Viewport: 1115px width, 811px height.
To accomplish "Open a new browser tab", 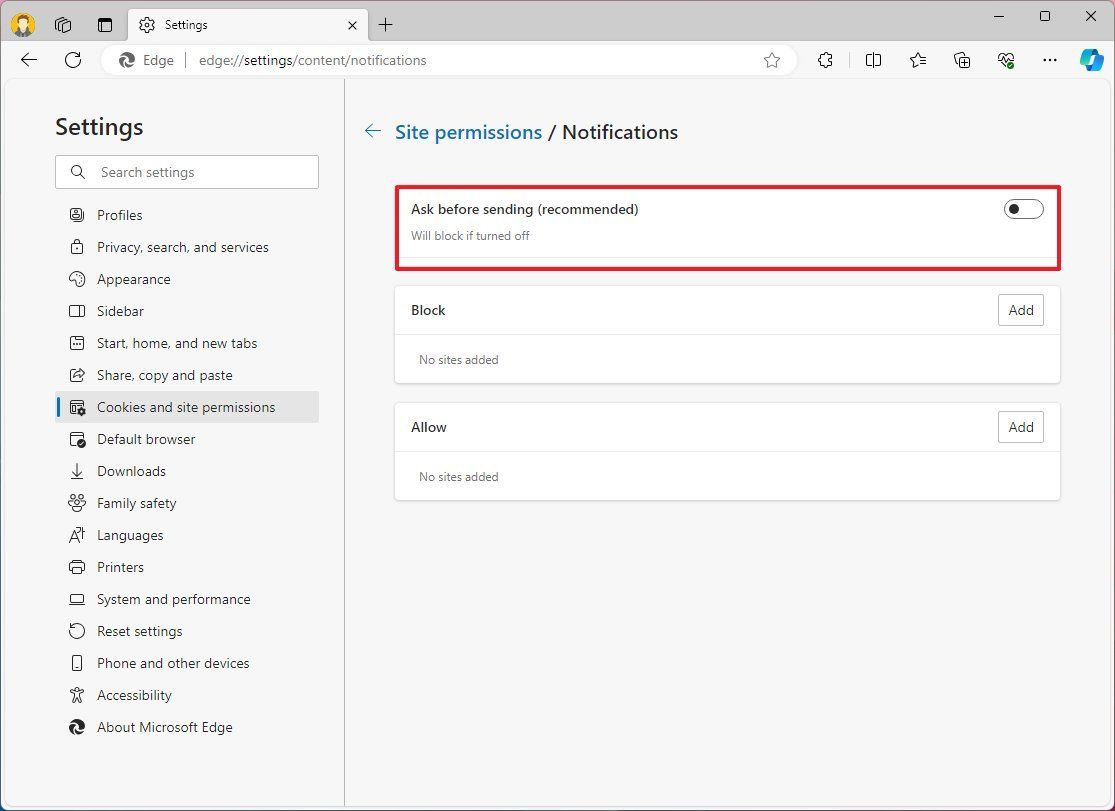I will (385, 24).
